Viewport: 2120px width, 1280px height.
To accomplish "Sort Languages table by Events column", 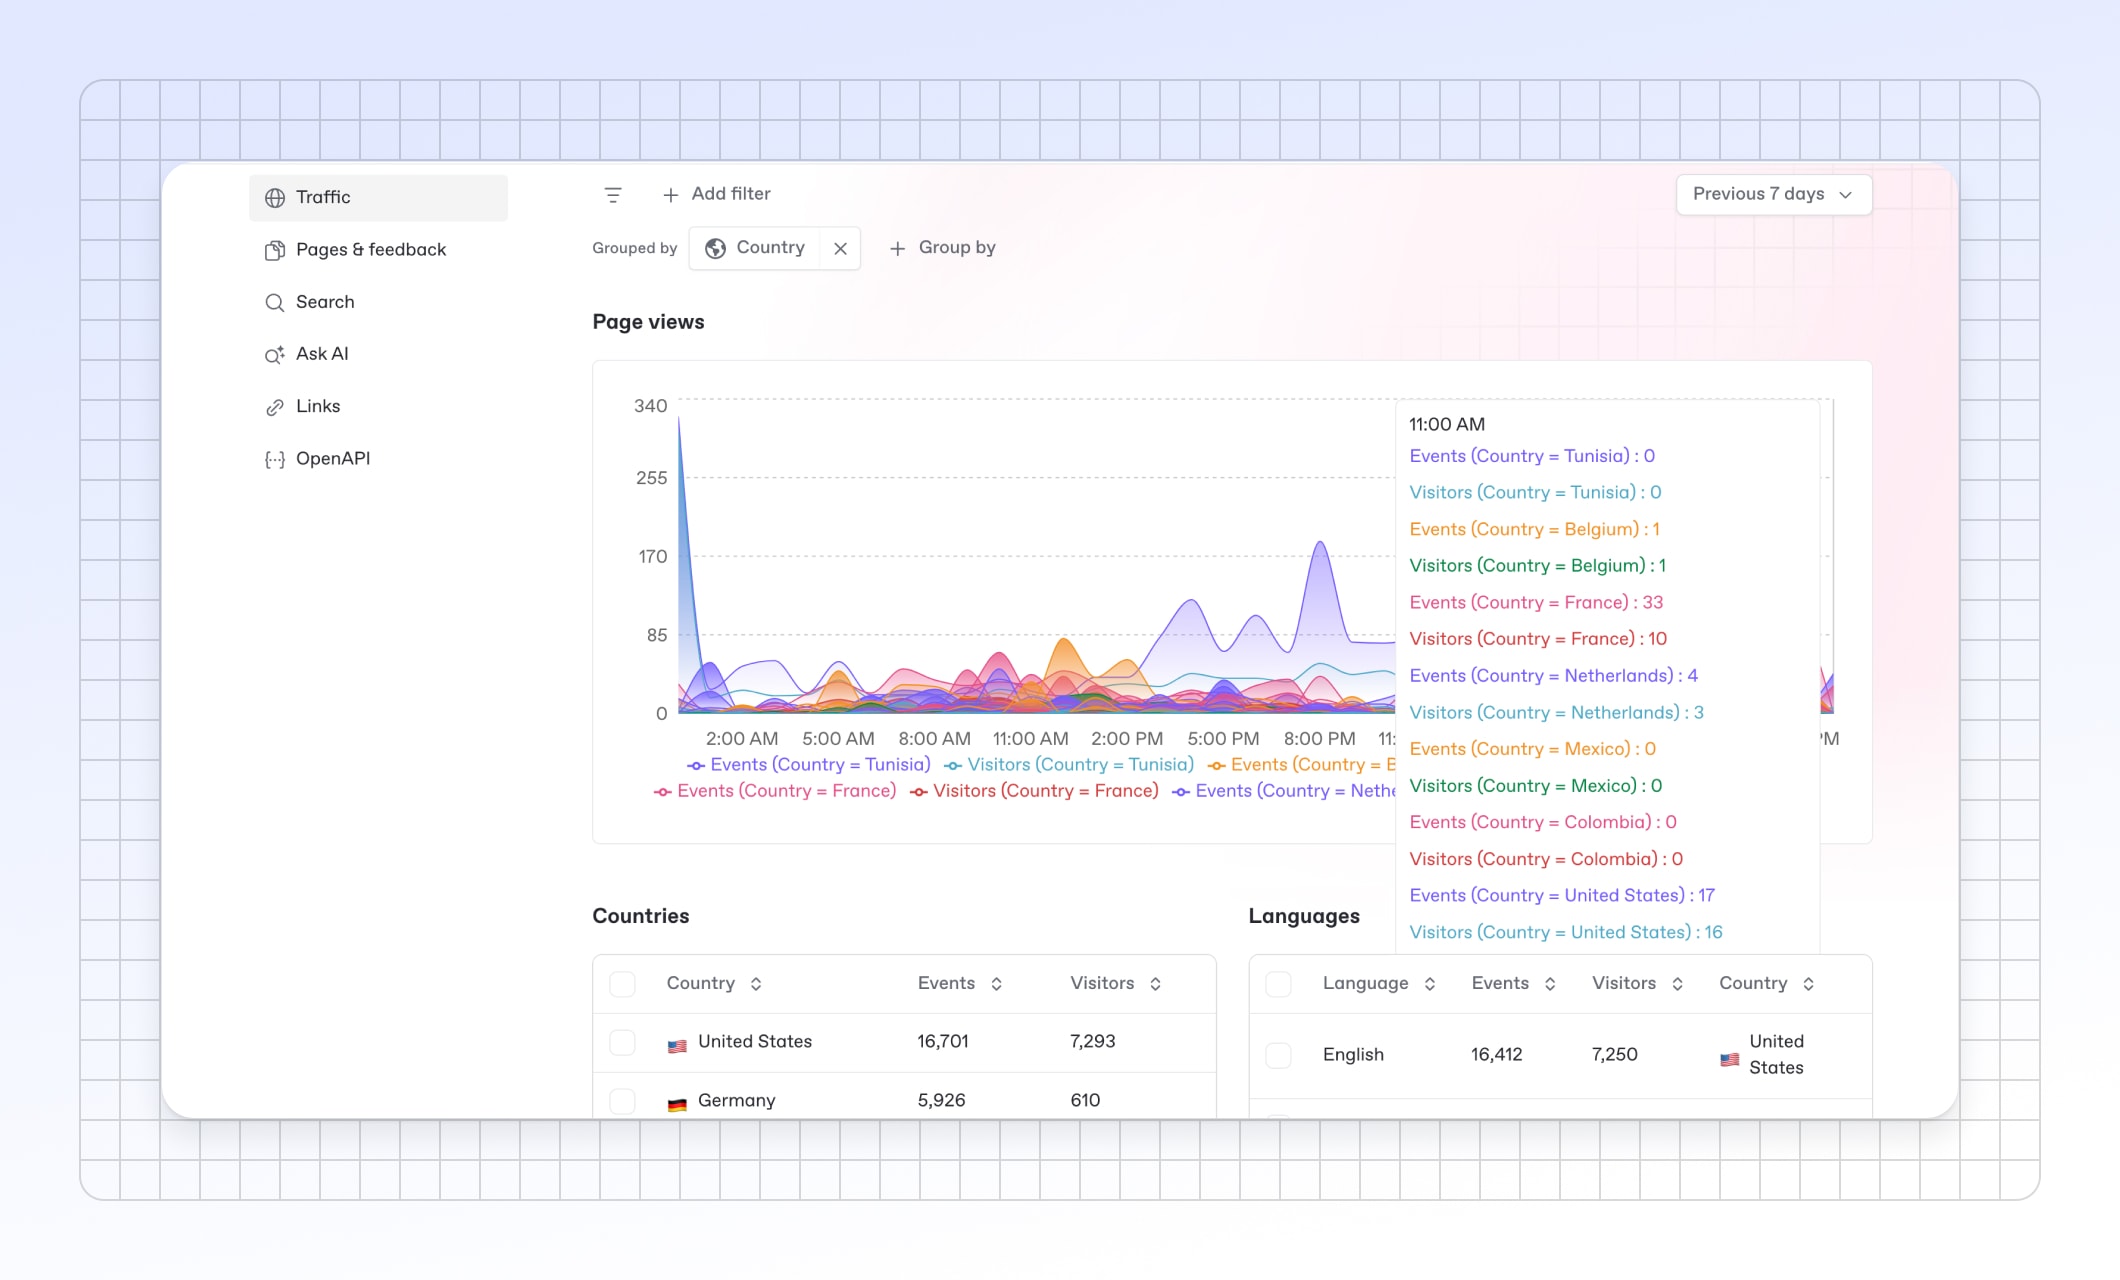I will pyautogui.click(x=1513, y=984).
